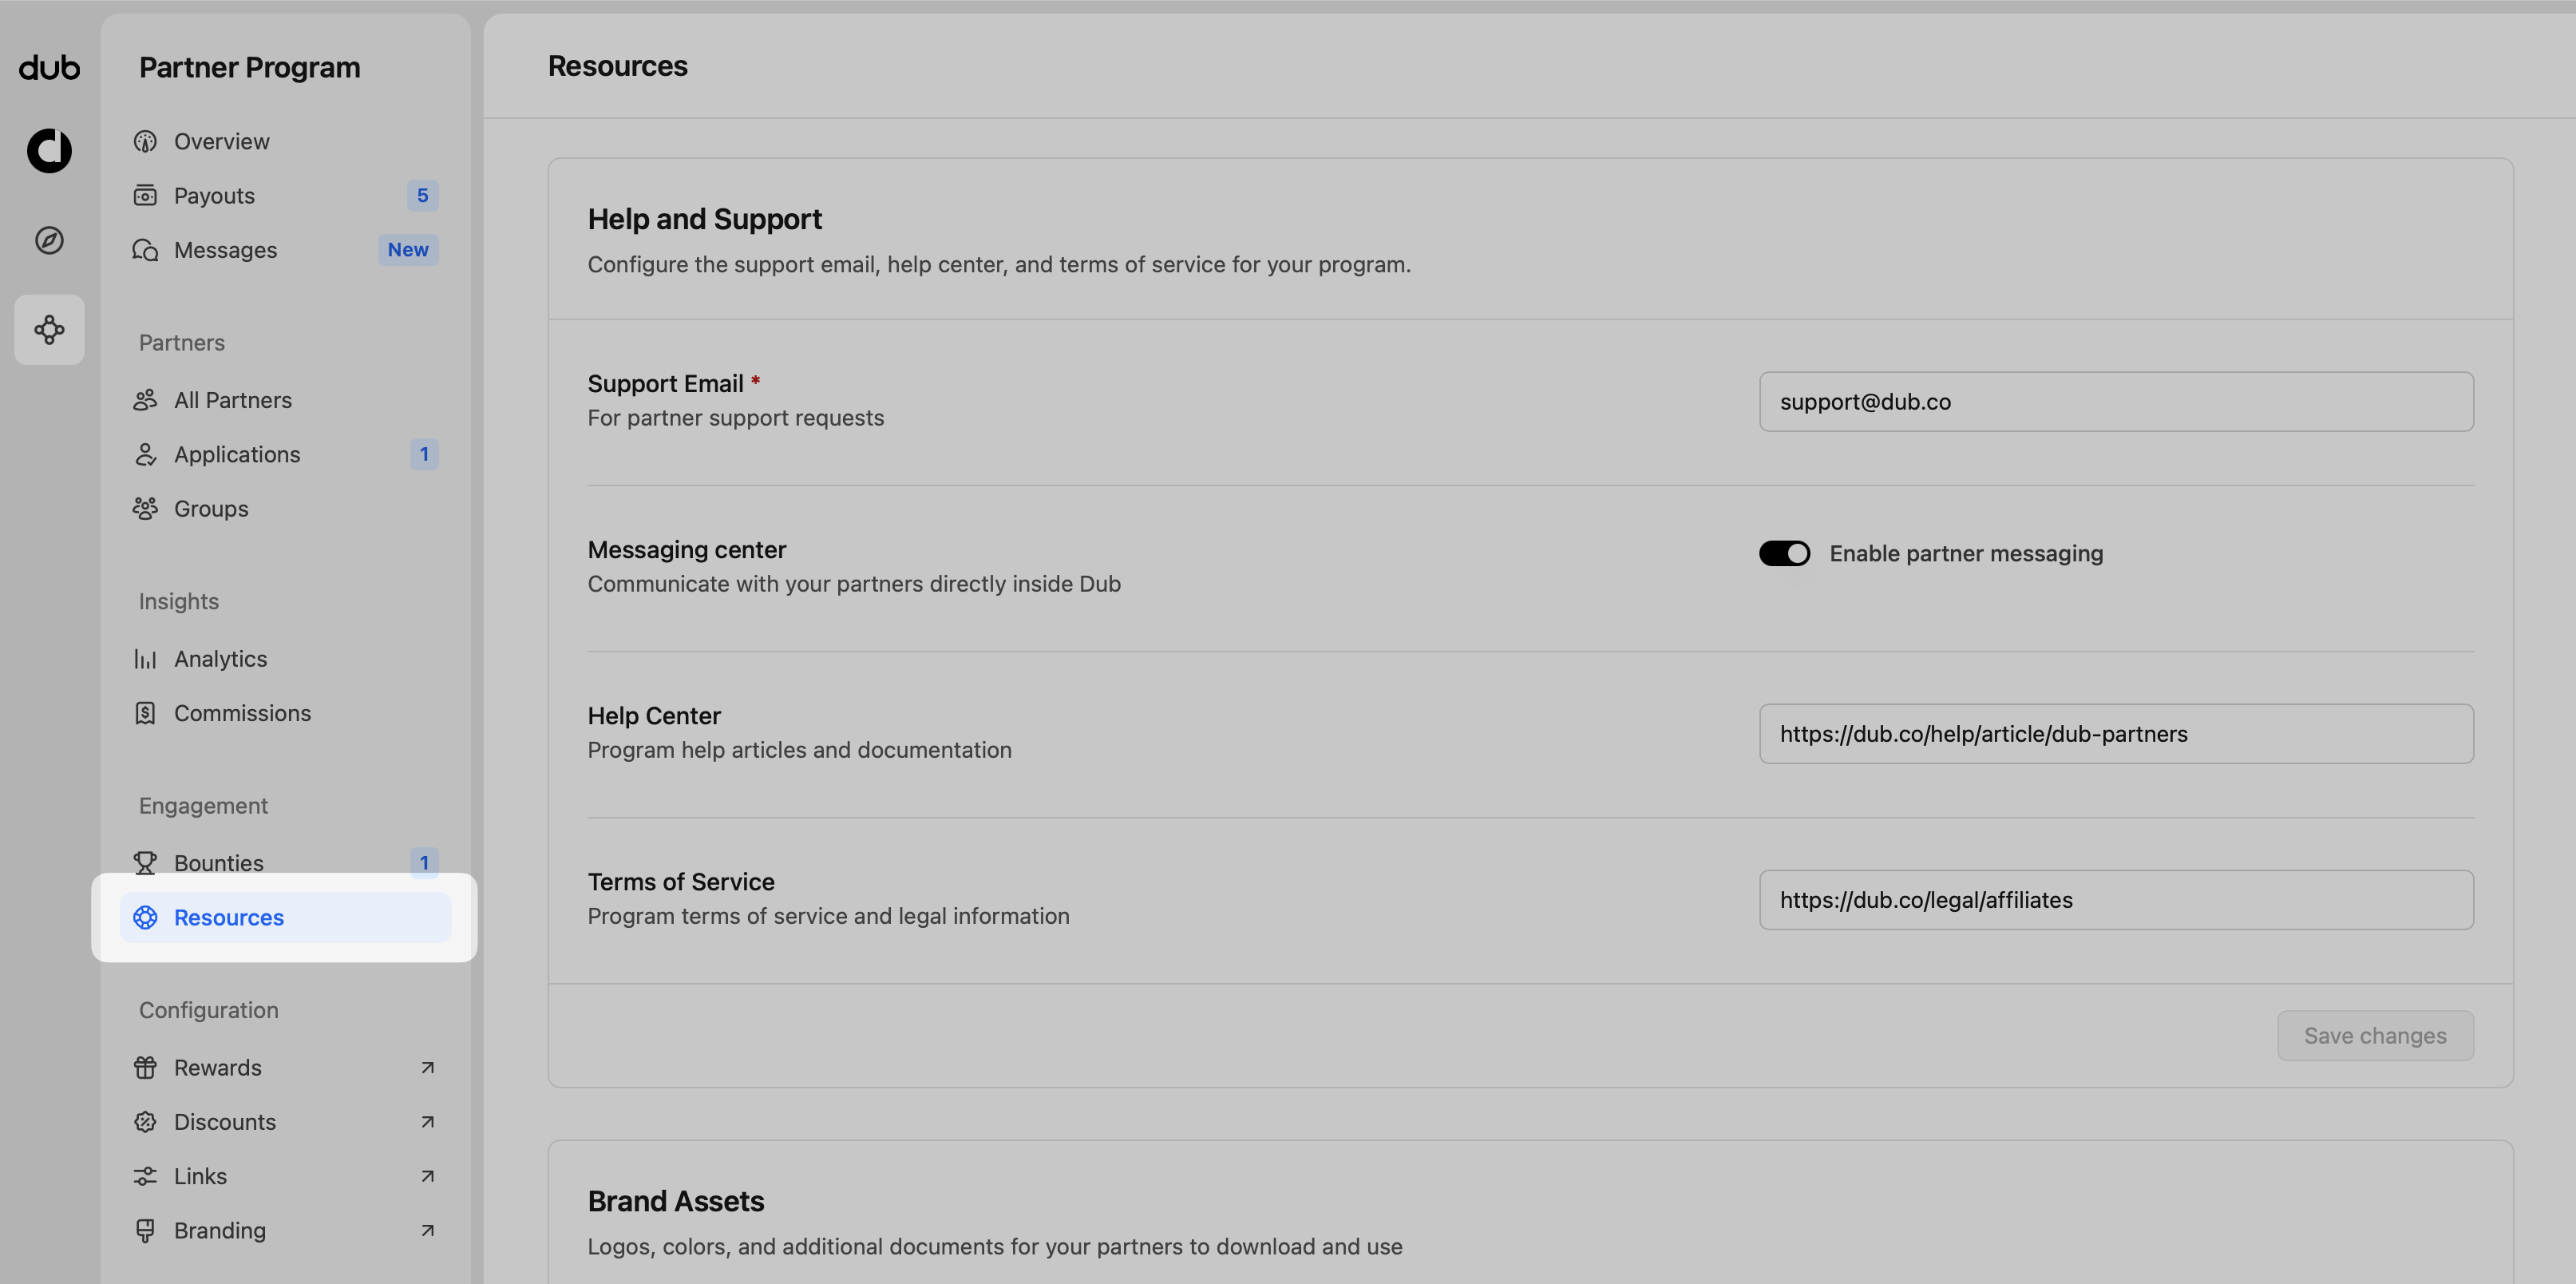Select the partner program network icon
This screenshot has height=1284, width=2576.
coord(49,330)
